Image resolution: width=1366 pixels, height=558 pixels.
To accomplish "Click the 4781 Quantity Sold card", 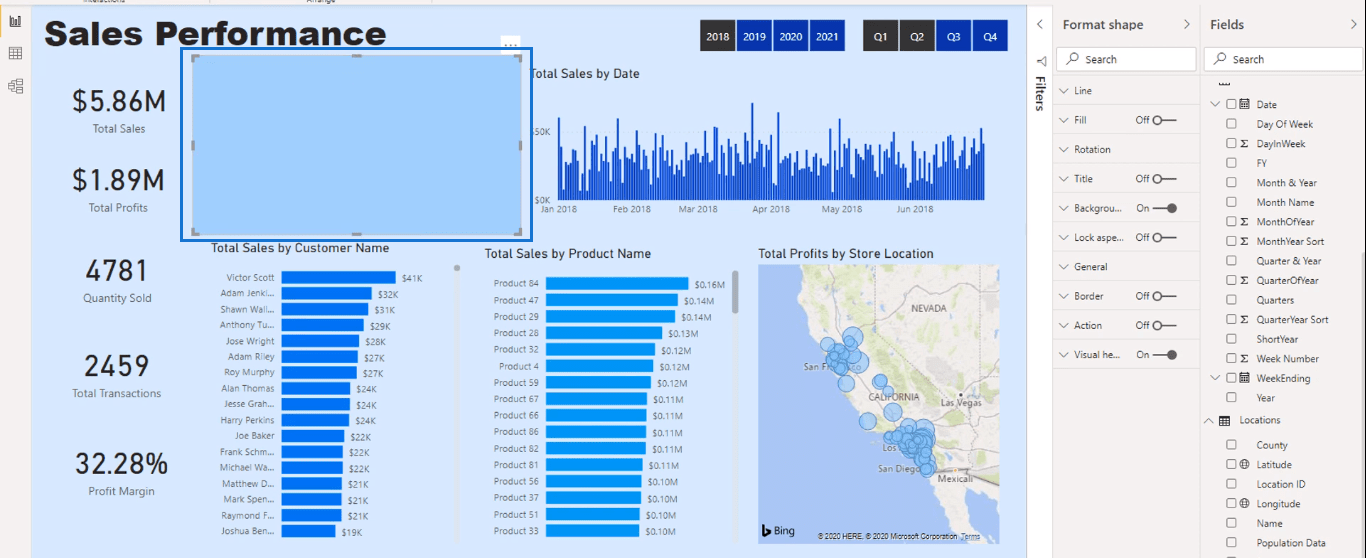I will [118, 280].
